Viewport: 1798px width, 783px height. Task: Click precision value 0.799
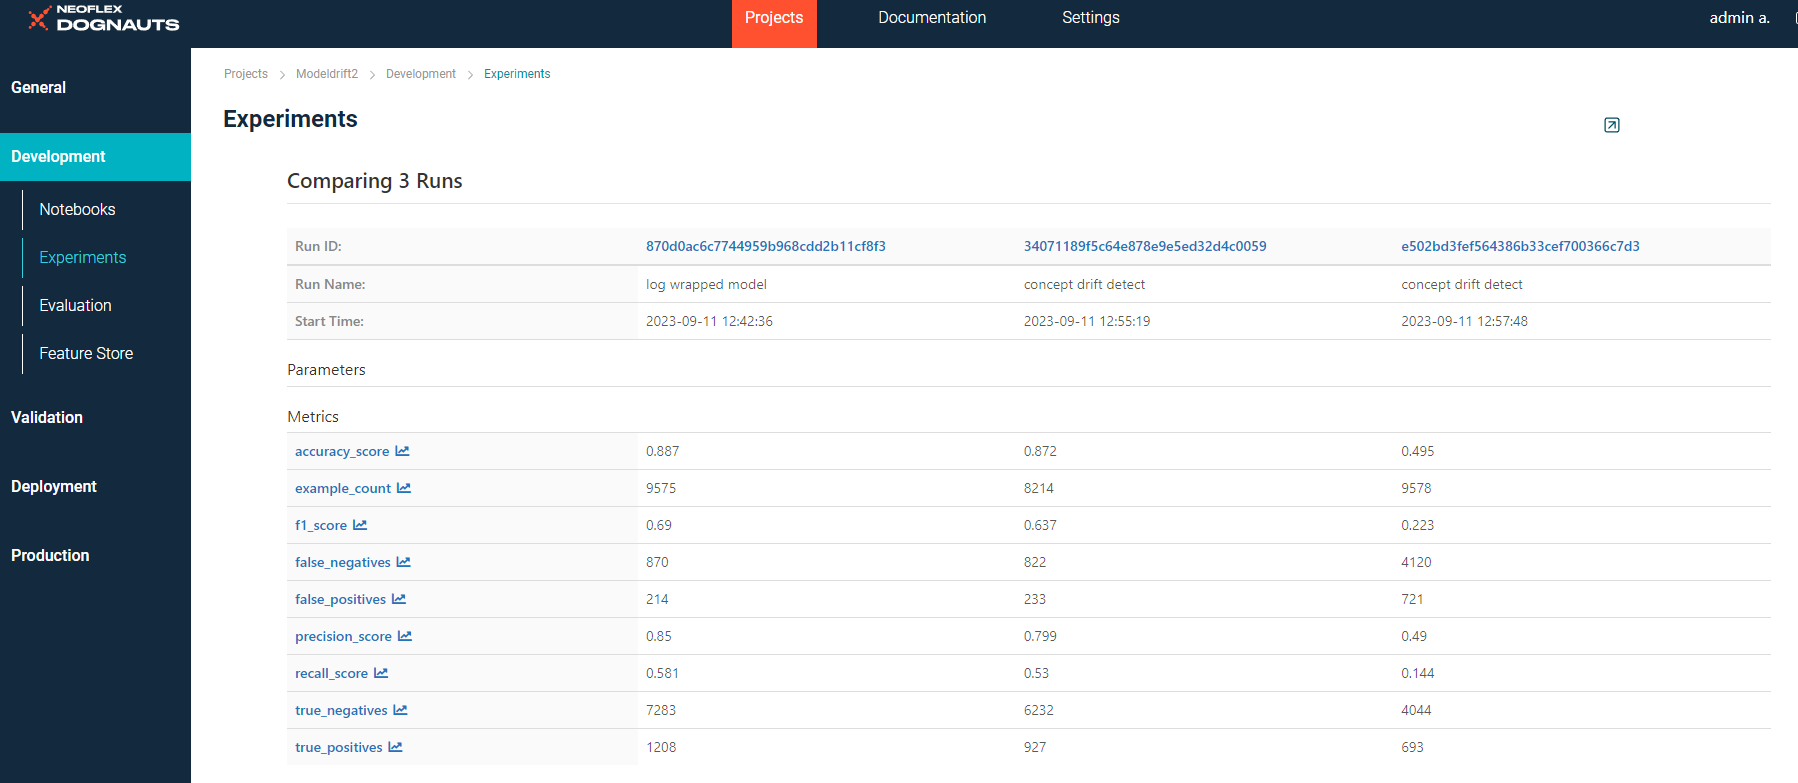click(x=1040, y=636)
